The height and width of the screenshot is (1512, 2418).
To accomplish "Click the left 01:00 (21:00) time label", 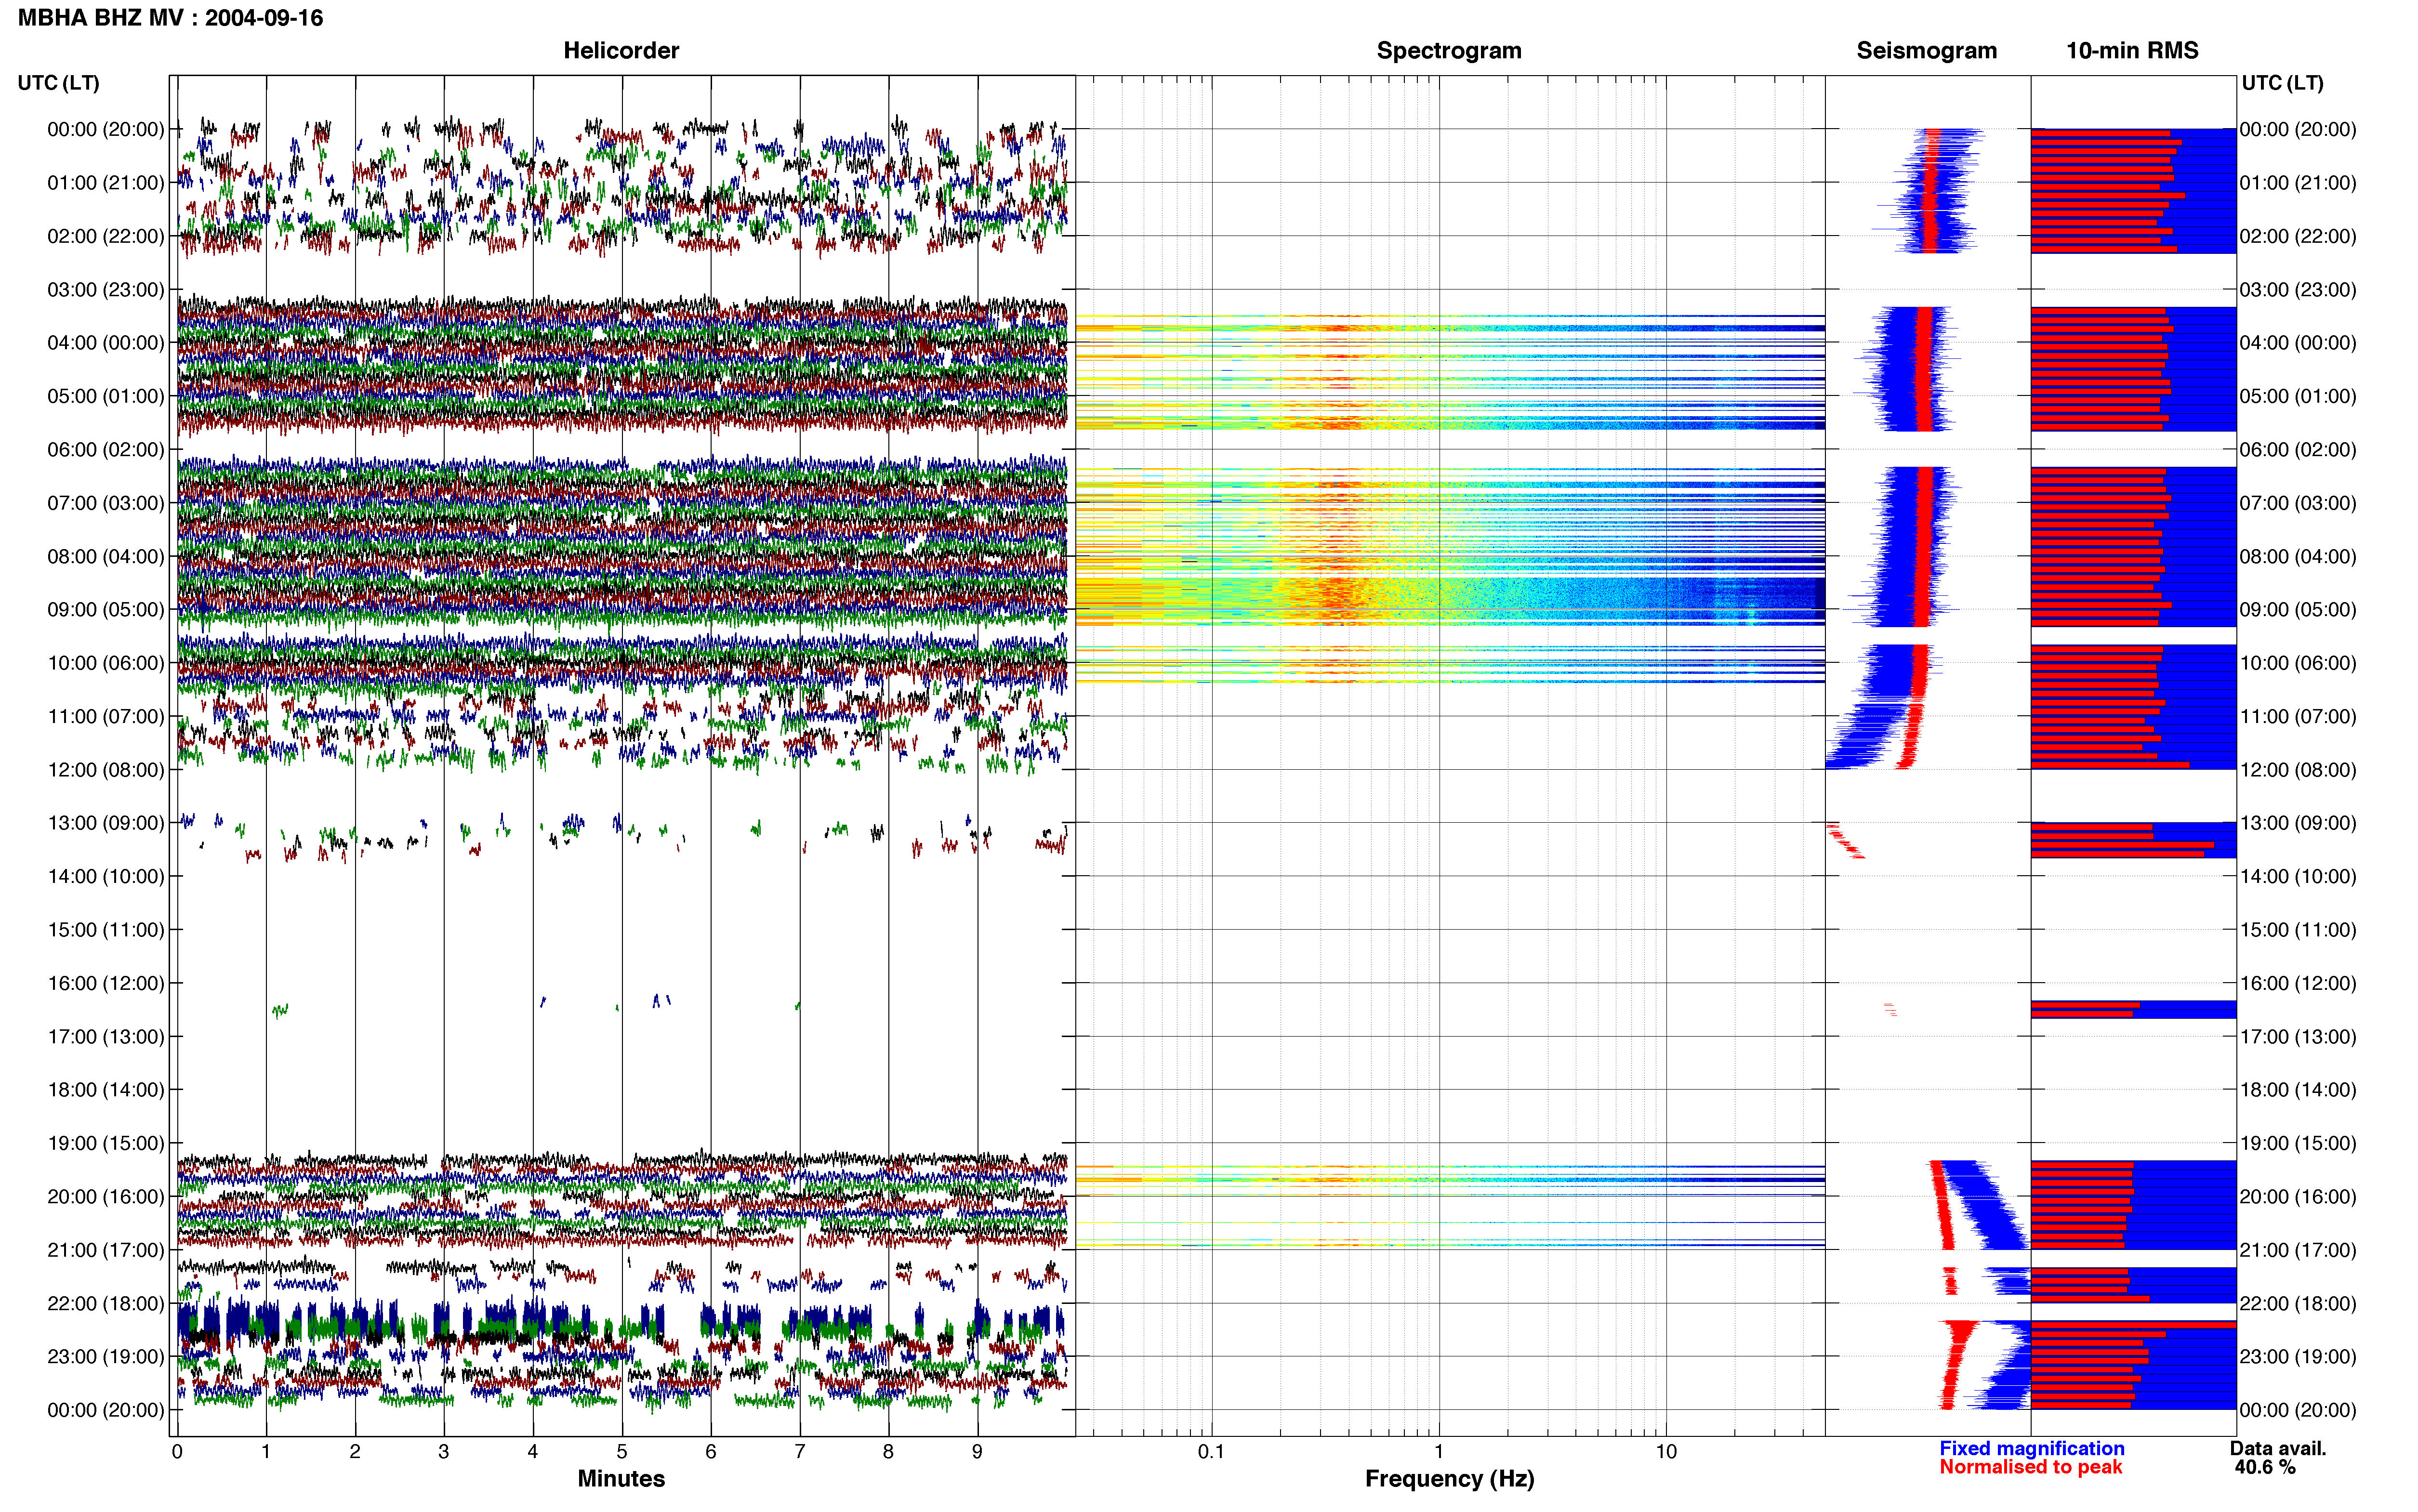I will (106, 183).
